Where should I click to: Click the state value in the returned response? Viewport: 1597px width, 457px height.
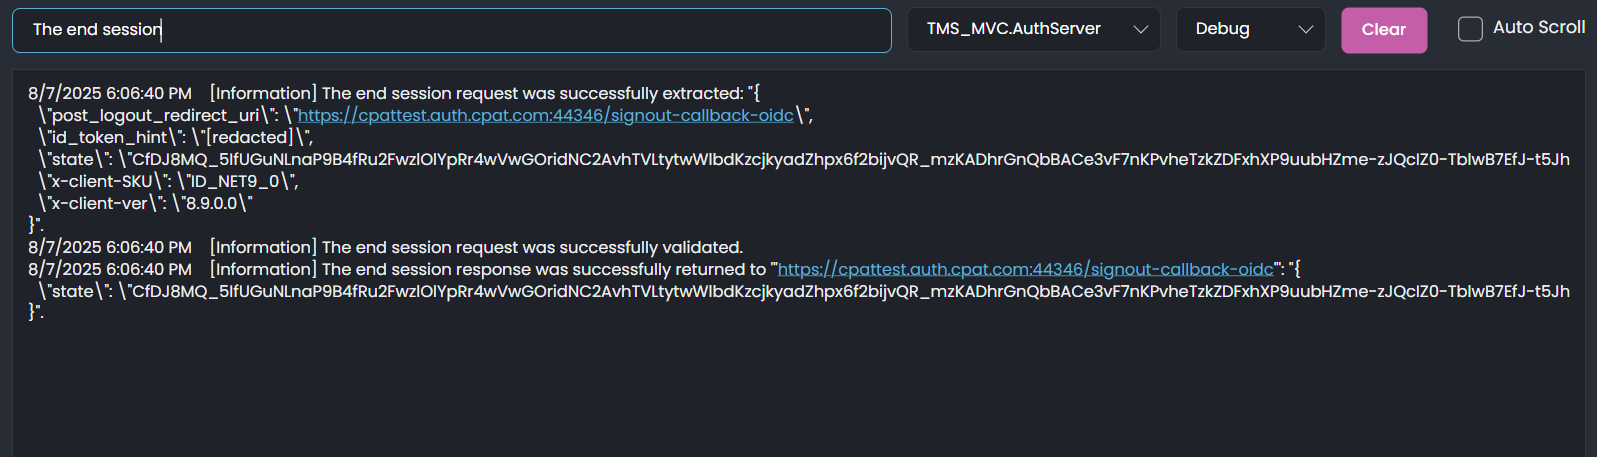coord(850,292)
